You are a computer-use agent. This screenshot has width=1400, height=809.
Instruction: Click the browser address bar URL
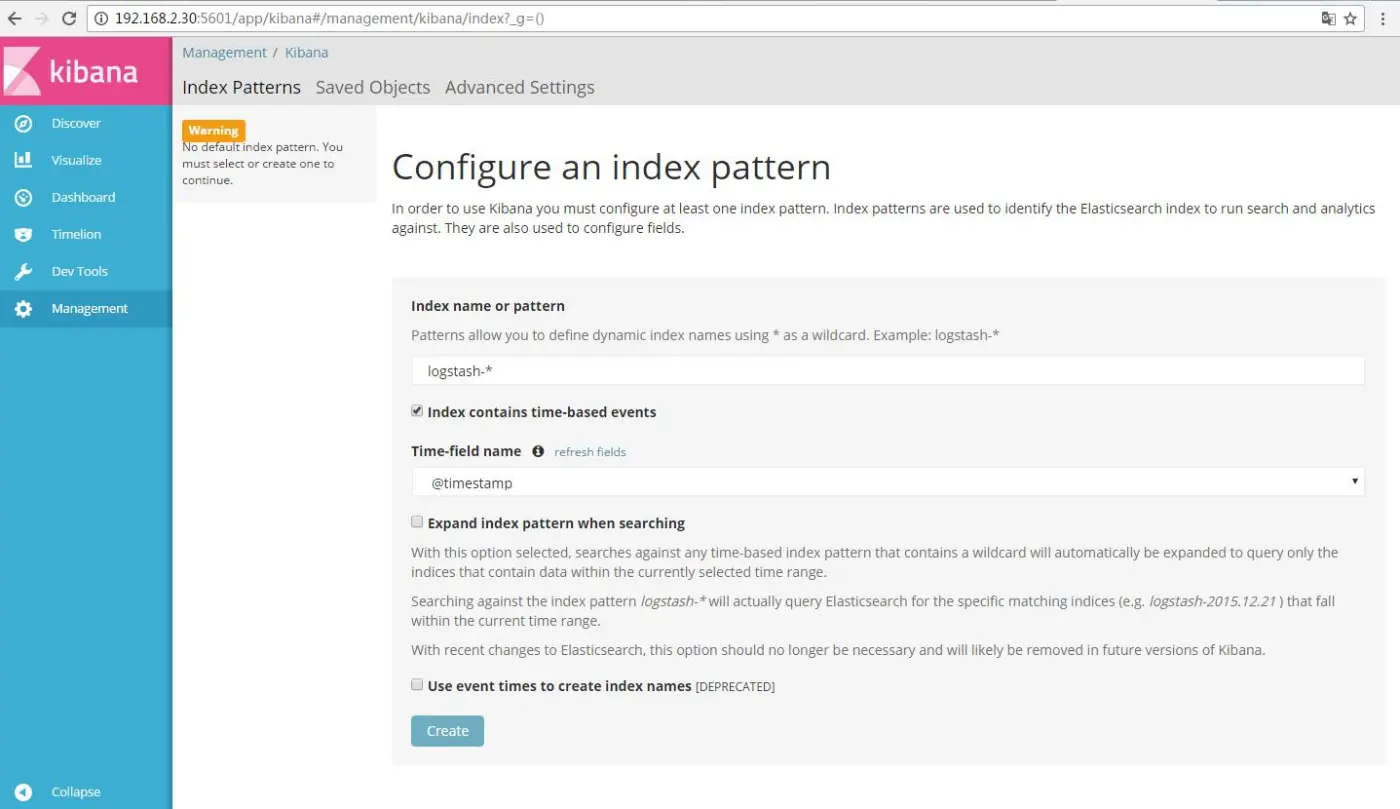(329, 18)
